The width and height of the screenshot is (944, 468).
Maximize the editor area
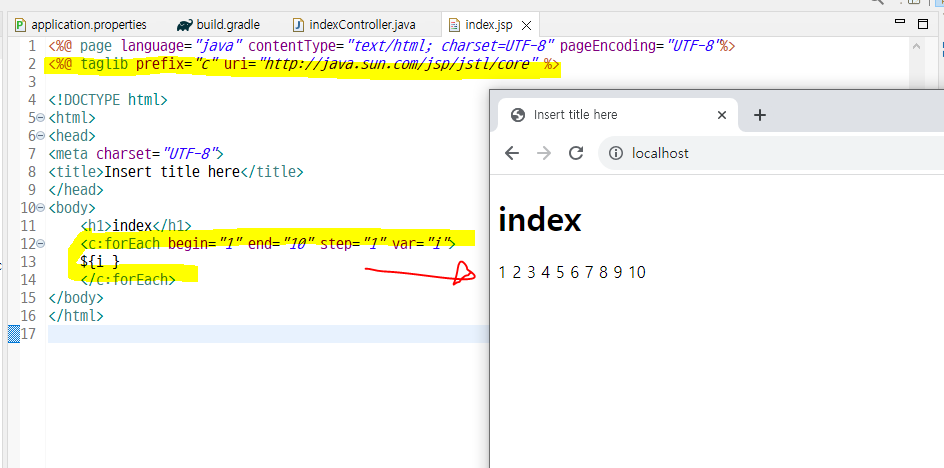coord(922,24)
